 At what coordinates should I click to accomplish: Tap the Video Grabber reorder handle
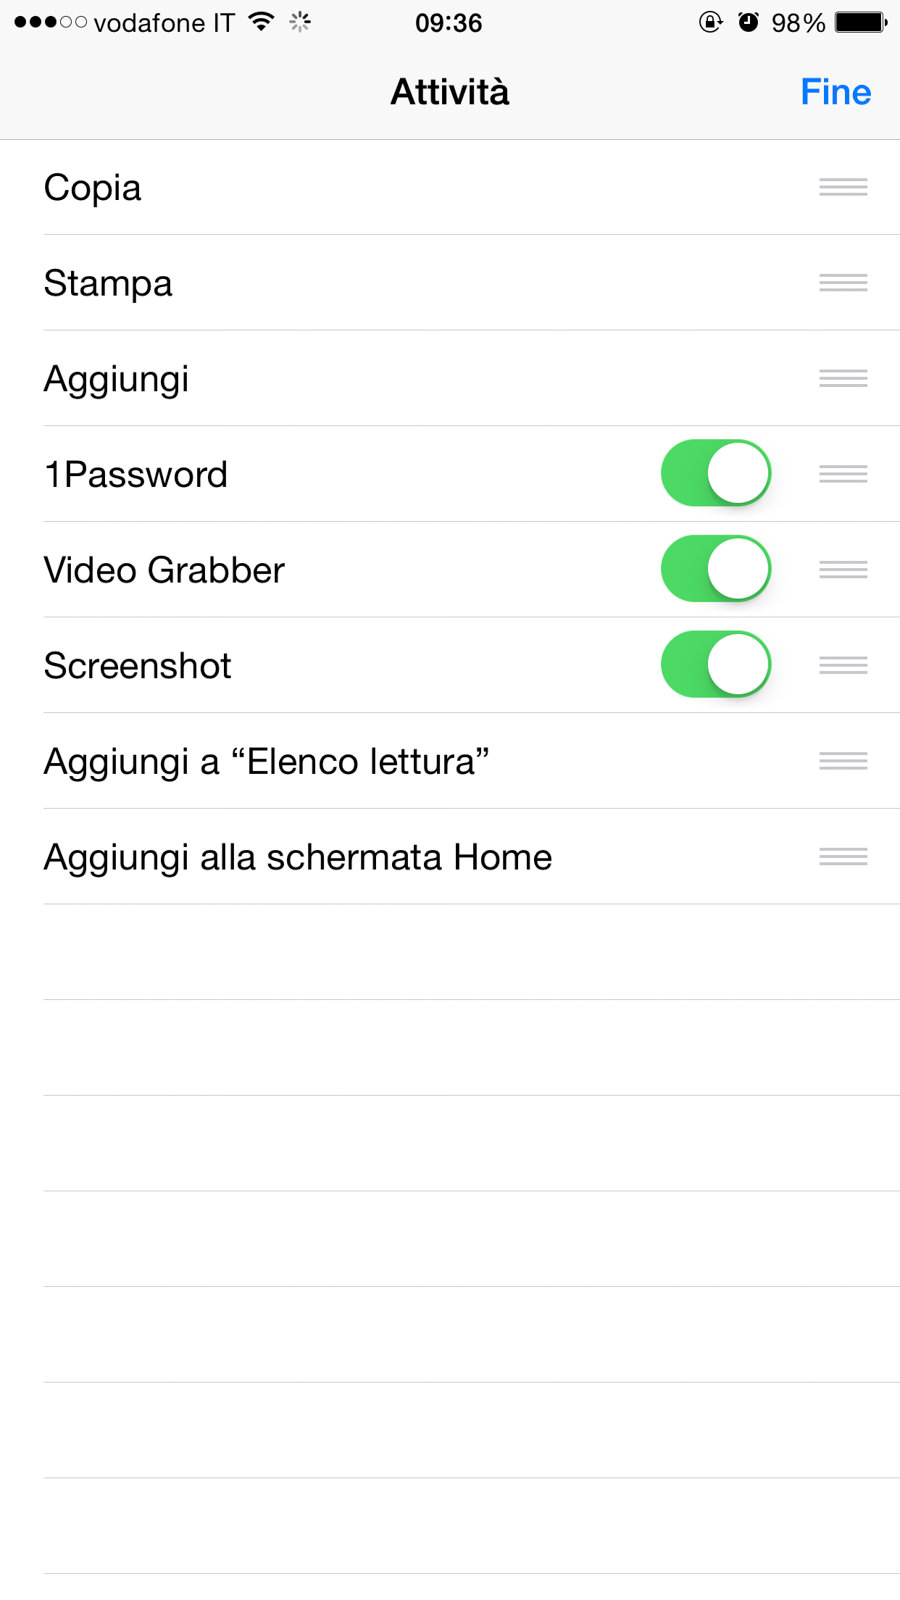point(843,570)
